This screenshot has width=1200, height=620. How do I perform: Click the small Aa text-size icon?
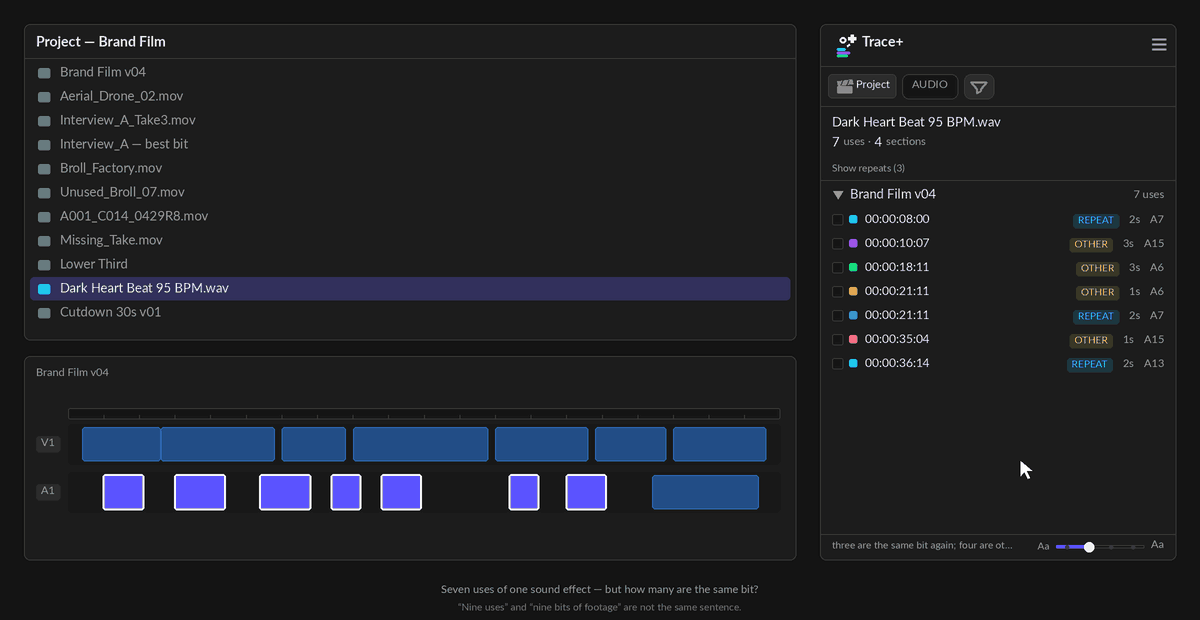tap(1043, 547)
